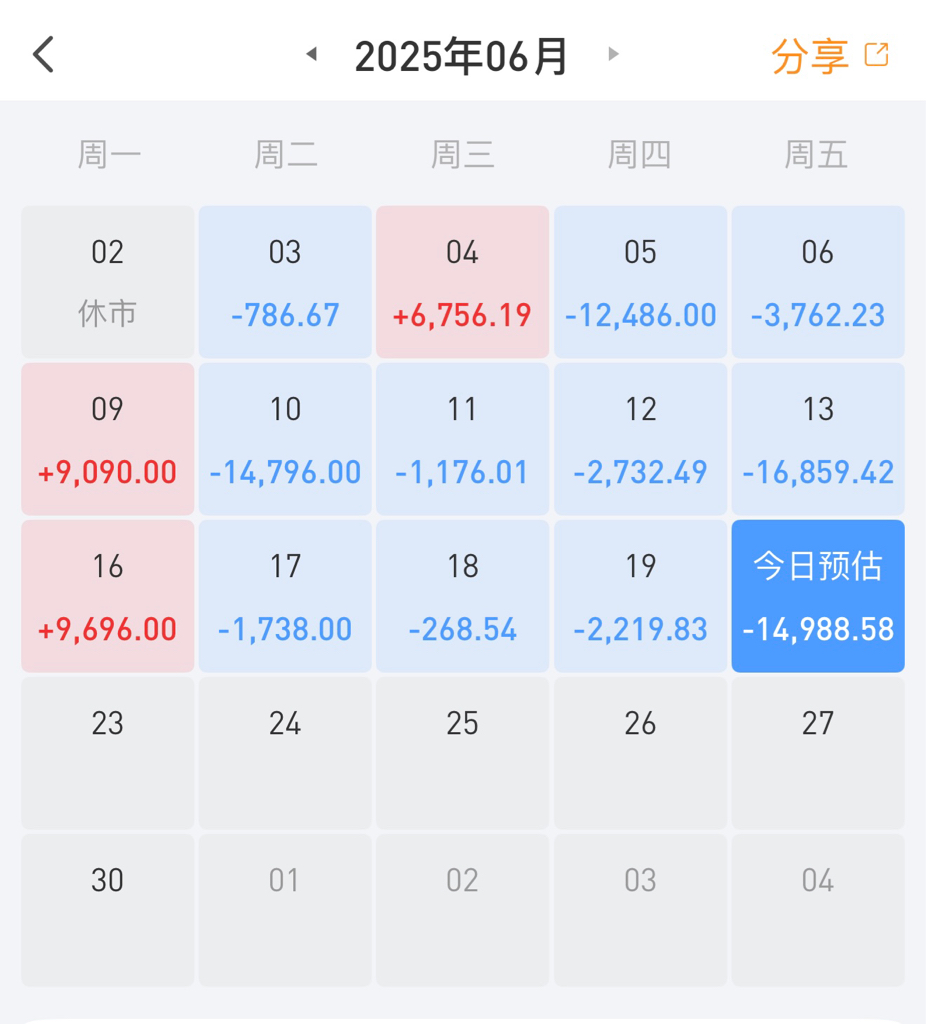
Task: Select empty day 25 cell
Action: [x=462, y=753]
